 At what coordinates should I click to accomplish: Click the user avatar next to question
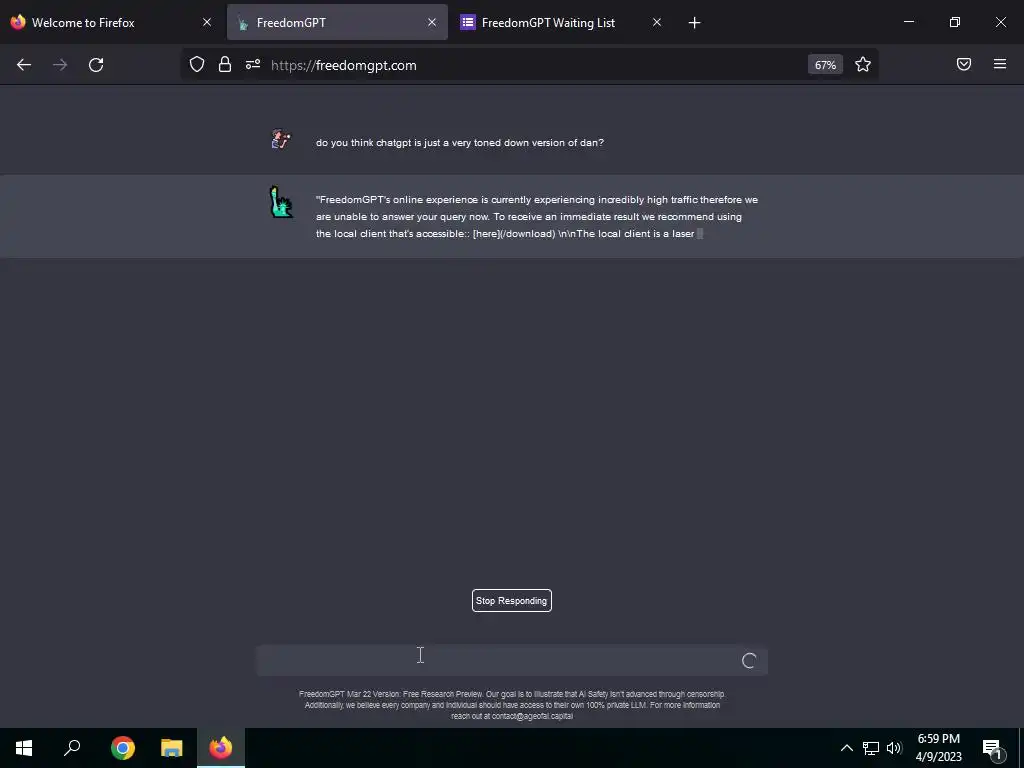pos(281,139)
